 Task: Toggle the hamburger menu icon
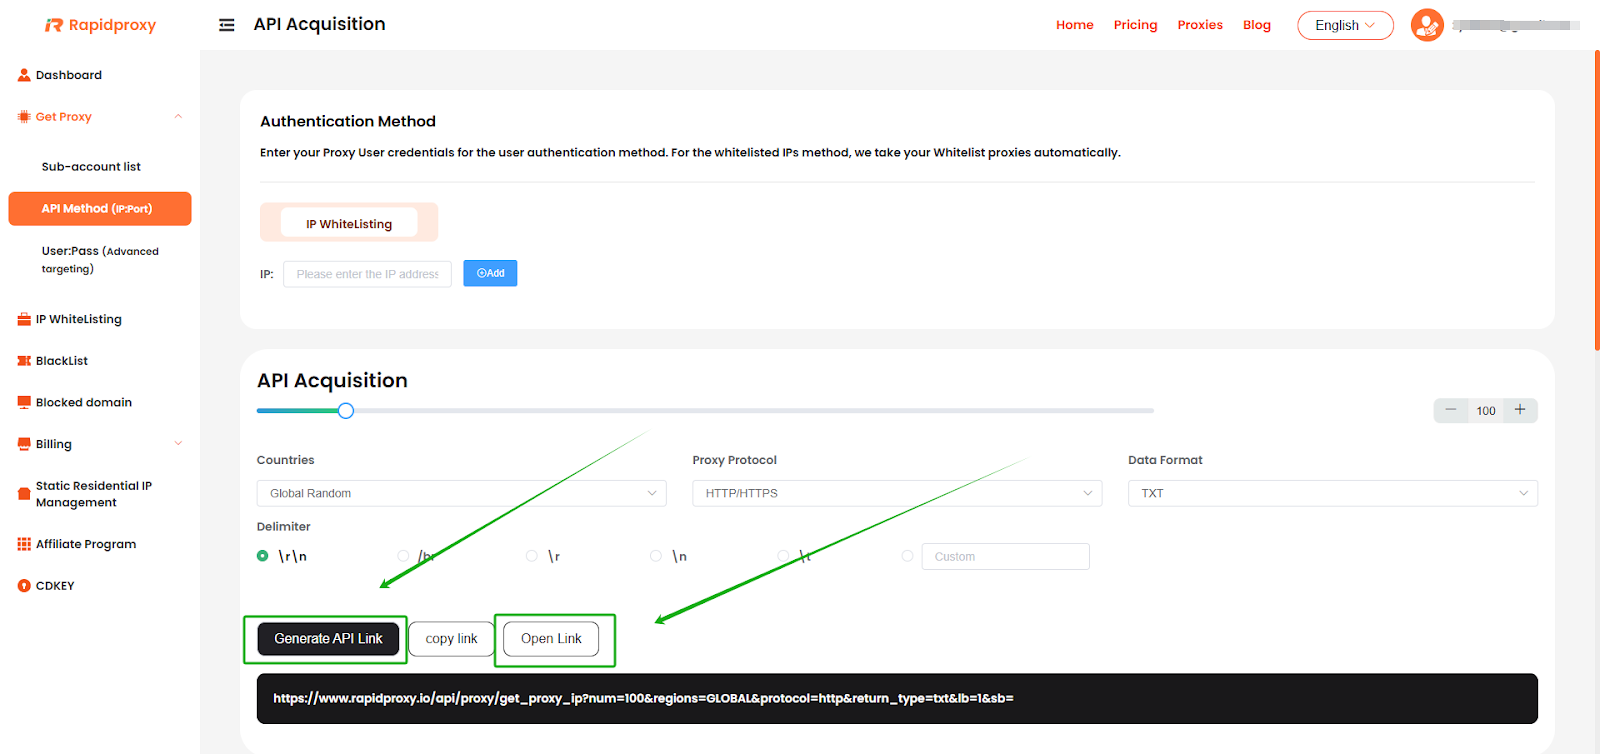pos(227,25)
